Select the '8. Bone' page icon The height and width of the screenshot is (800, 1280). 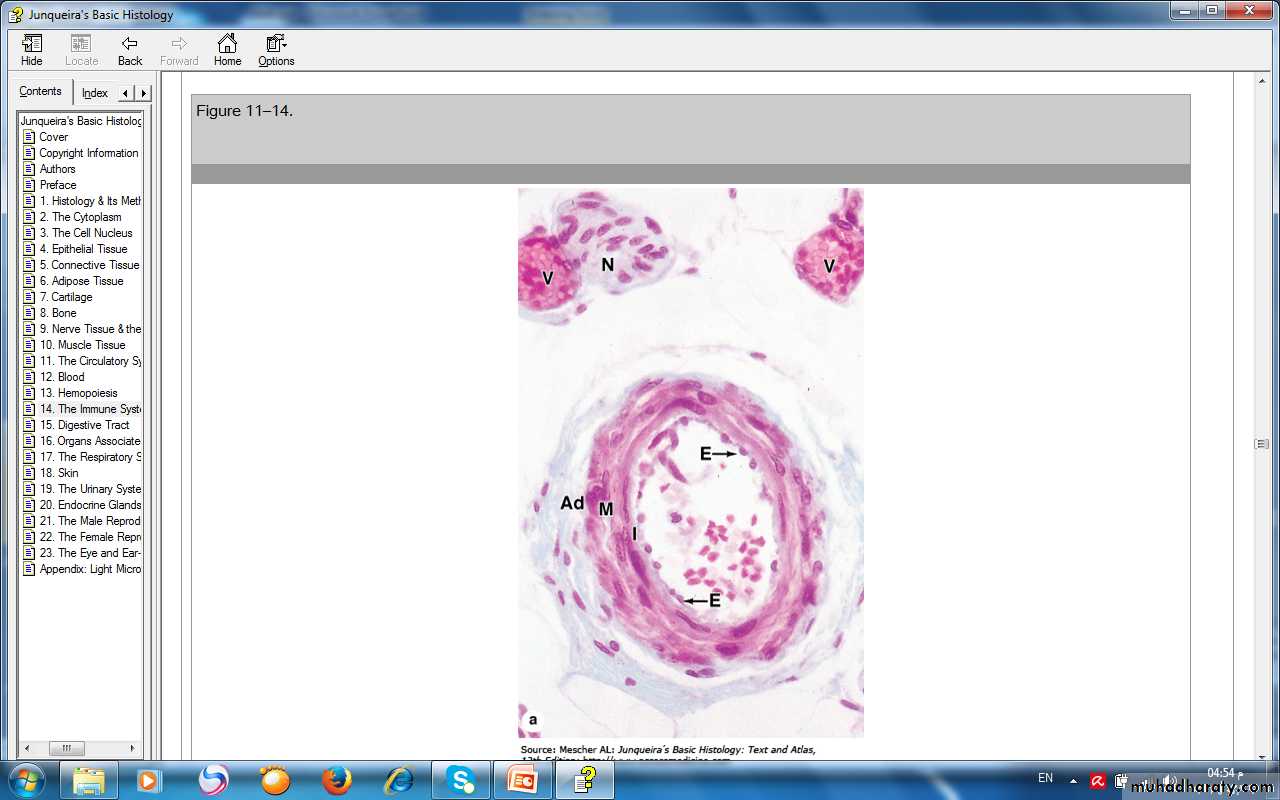click(x=29, y=313)
